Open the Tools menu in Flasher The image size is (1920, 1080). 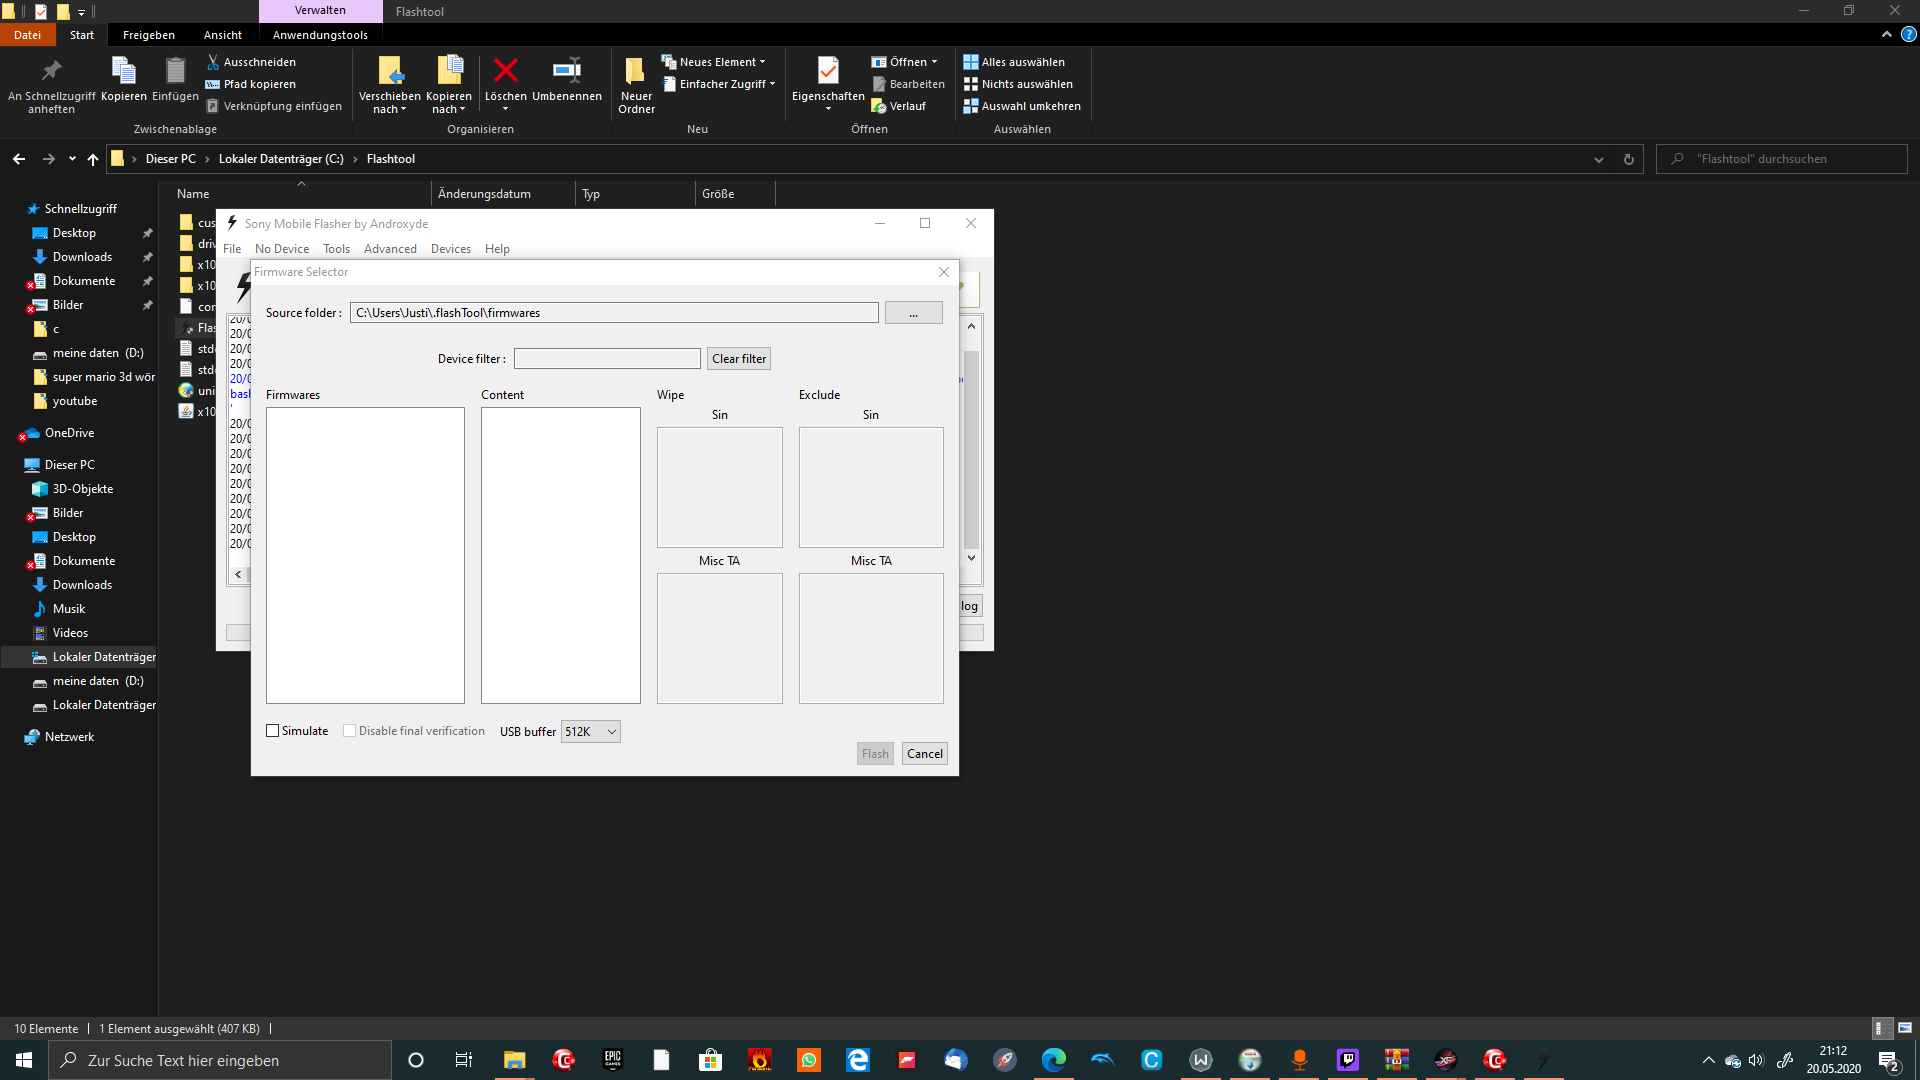(336, 249)
